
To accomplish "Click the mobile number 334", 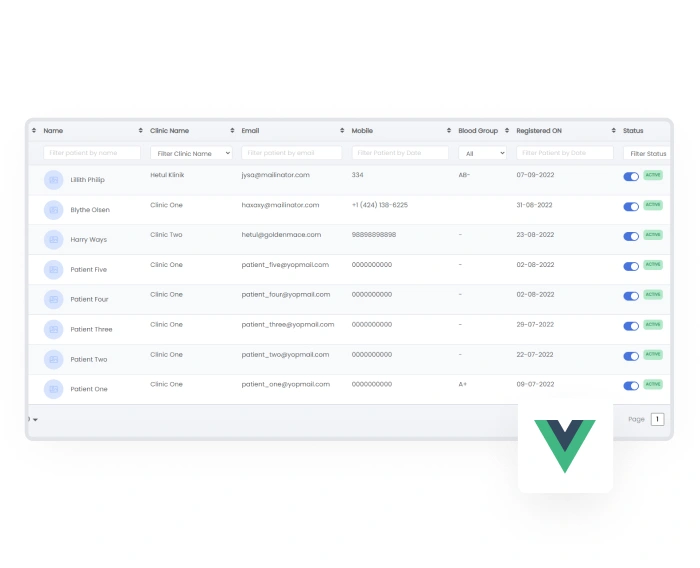I will tap(358, 175).
